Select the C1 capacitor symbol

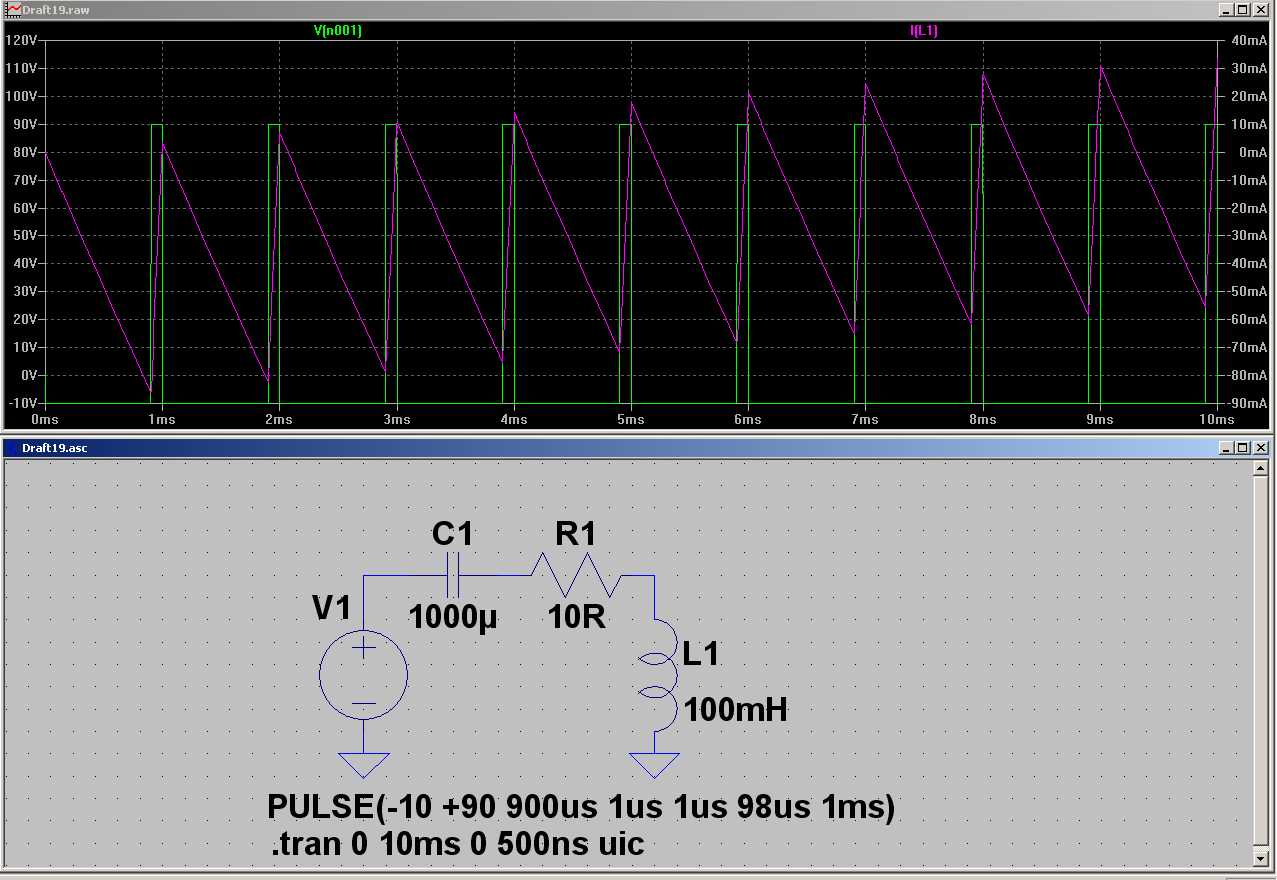click(x=453, y=576)
